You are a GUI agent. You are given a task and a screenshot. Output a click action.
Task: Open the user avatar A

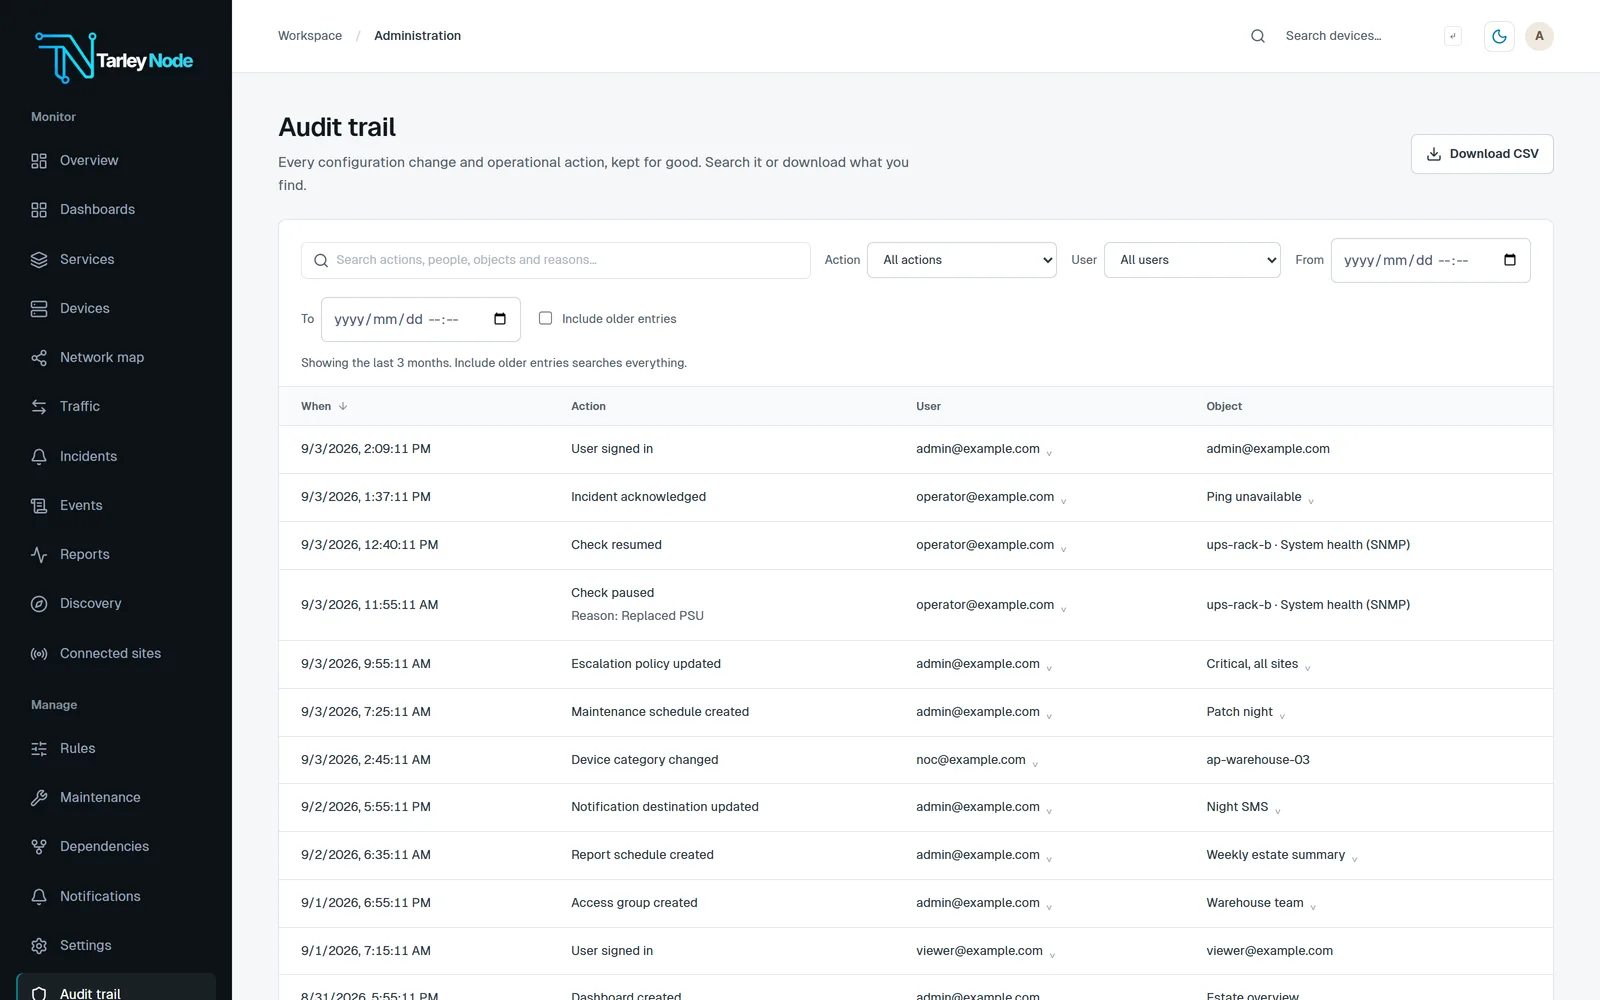(x=1539, y=36)
